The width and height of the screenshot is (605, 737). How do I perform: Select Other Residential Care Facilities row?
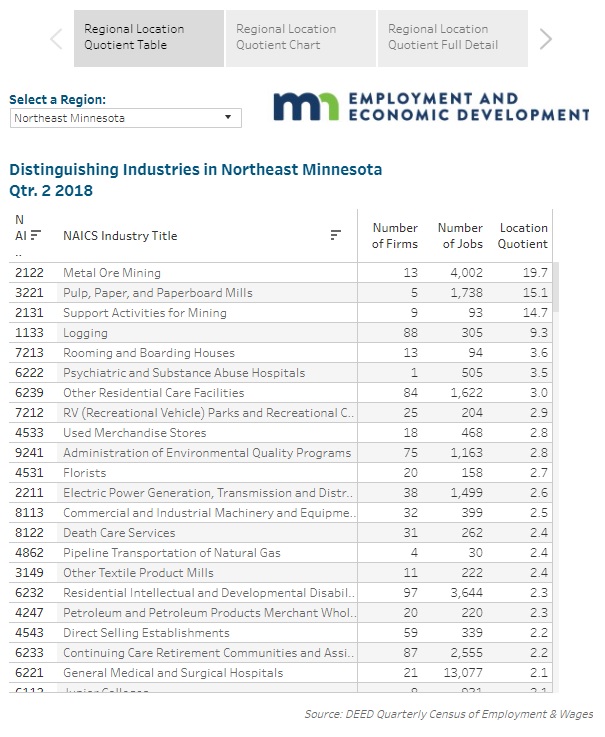281,392
